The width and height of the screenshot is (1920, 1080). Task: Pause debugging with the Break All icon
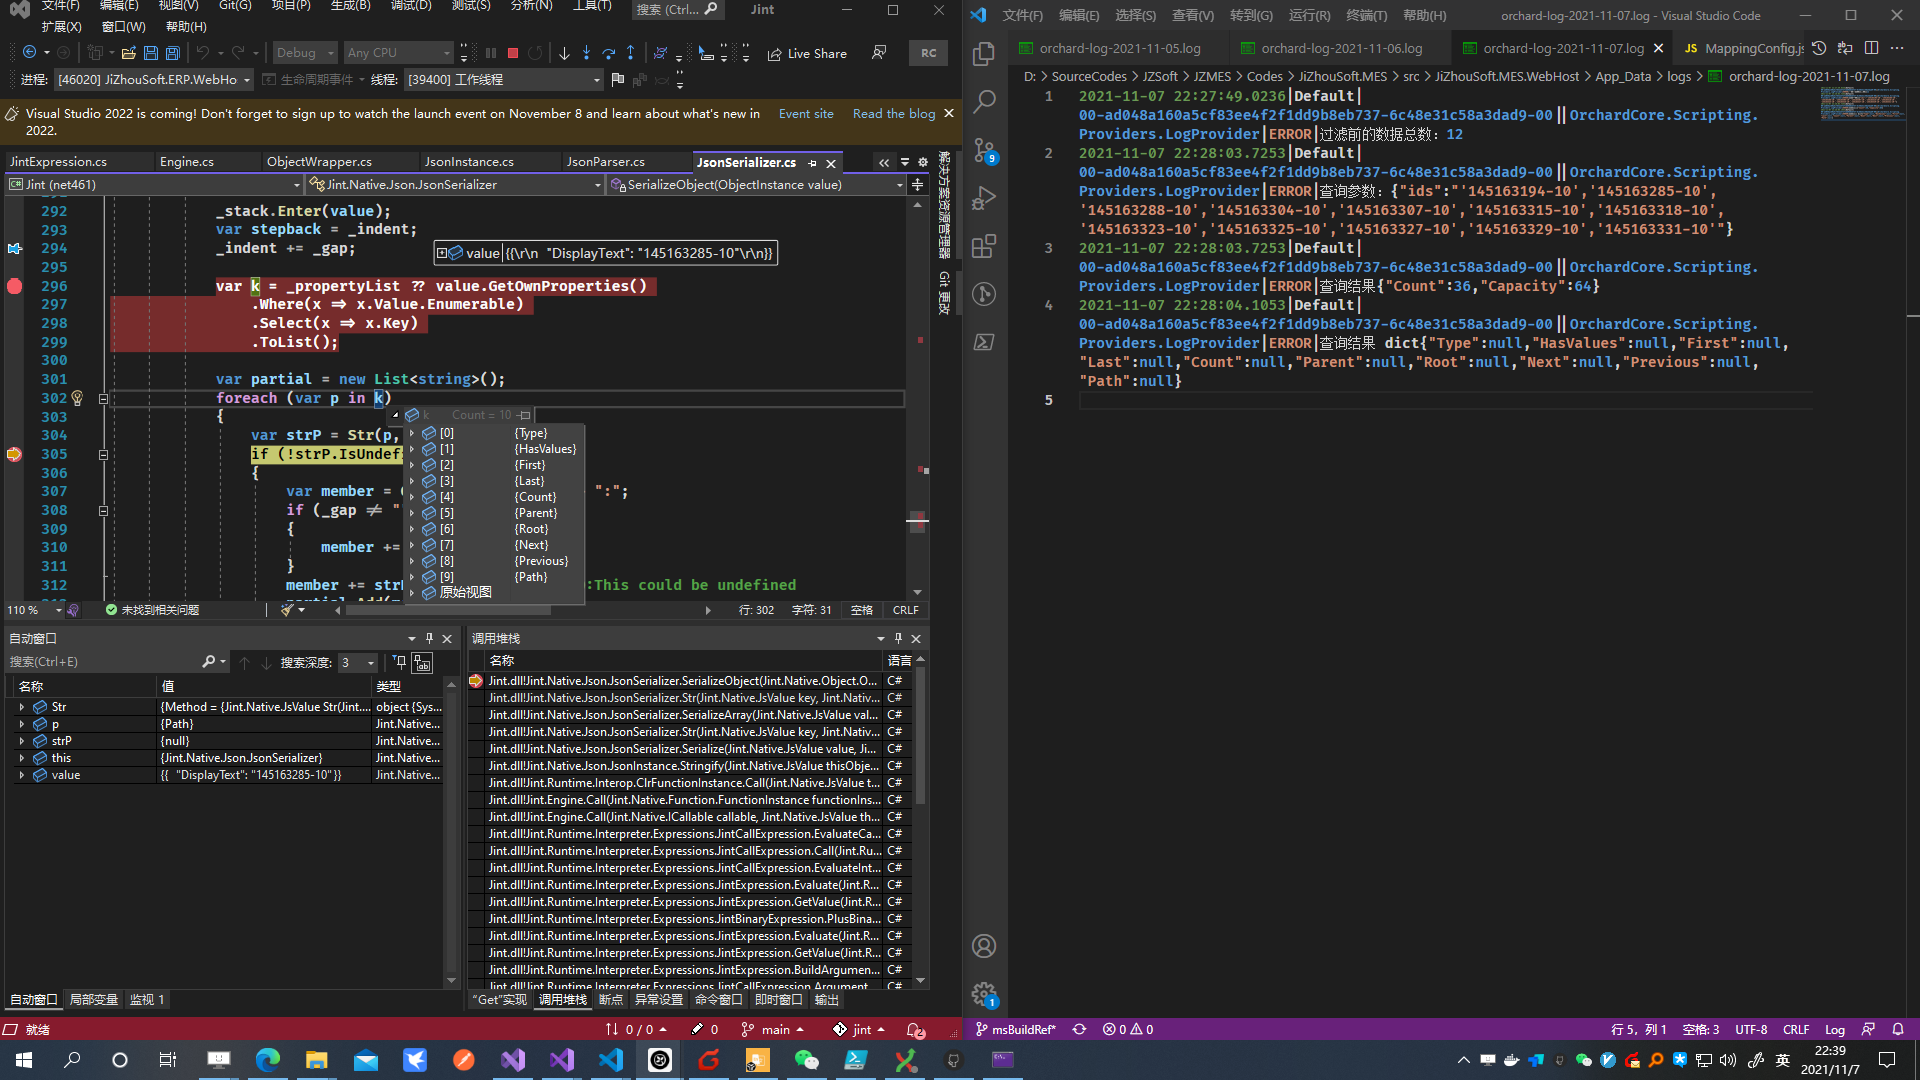pos(490,52)
